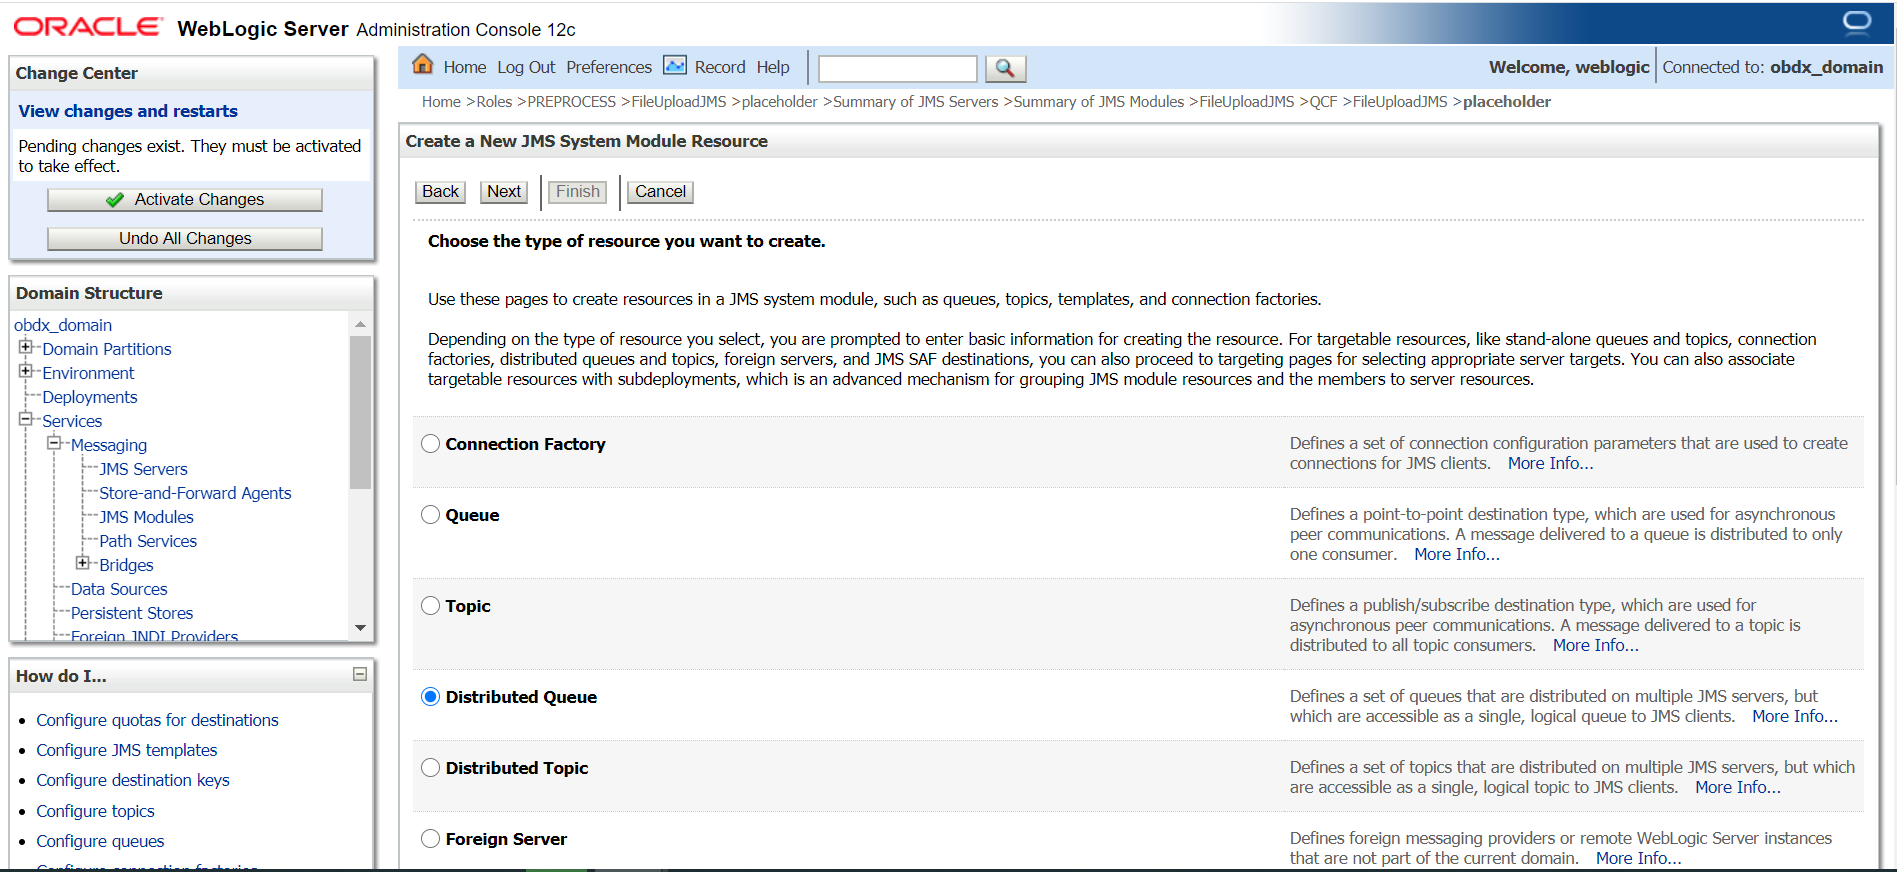The width and height of the screenshot is (1897, 872).
Task: Click the Domain Structure scrollbar down arrow
Action: (360, 628)
